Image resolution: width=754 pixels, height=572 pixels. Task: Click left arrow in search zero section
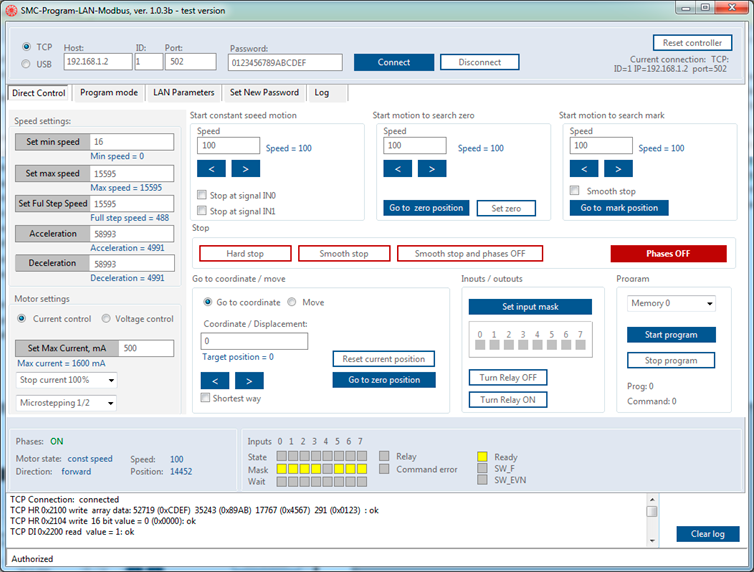[x=398, y=168]
